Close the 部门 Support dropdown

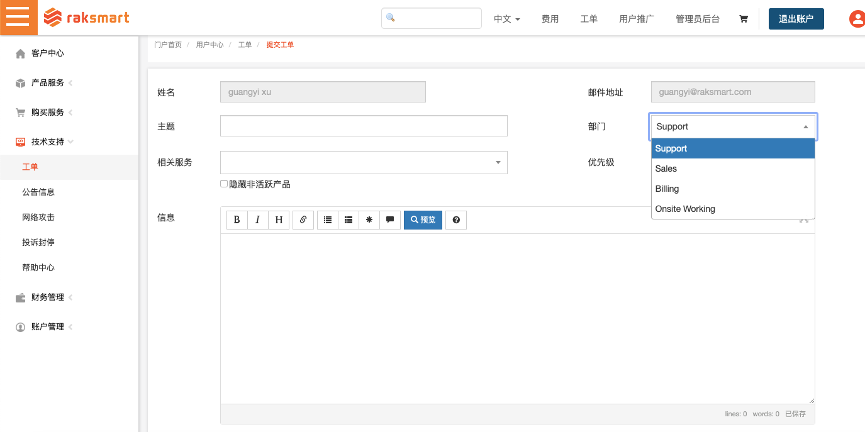(733, 126)
